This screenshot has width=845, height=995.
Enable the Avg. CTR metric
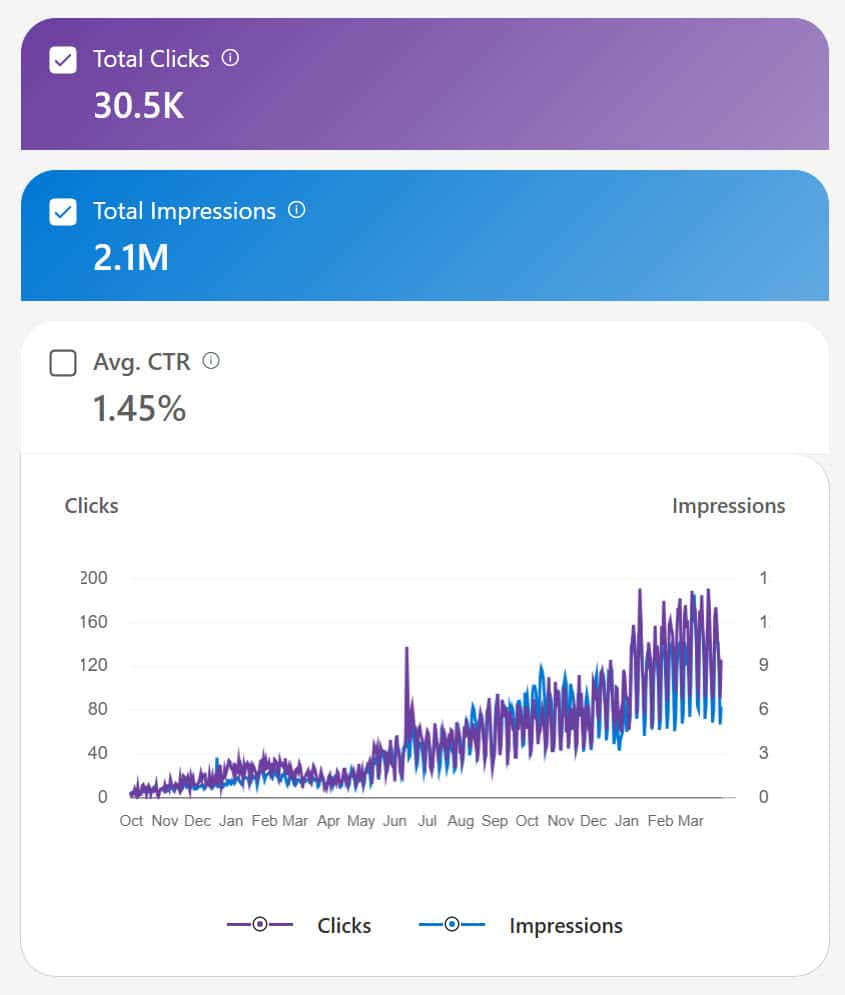pyautogui.click(x=62, y=363)
